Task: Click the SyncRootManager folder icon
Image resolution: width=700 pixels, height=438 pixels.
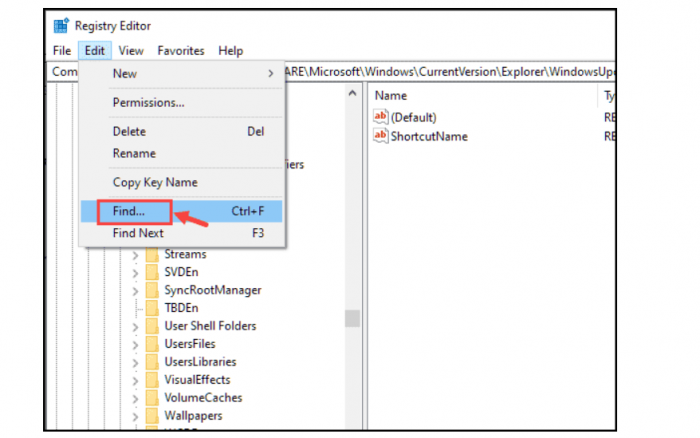Action: [x=152, y=290]
